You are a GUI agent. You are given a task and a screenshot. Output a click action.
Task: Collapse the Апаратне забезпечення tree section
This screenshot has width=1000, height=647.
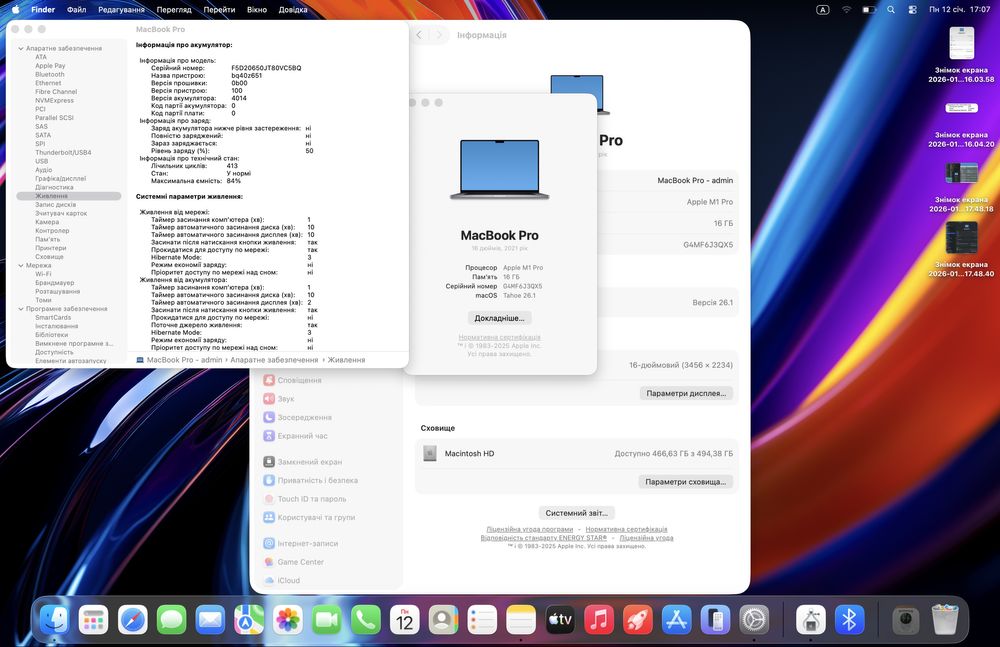pos(20,48)
